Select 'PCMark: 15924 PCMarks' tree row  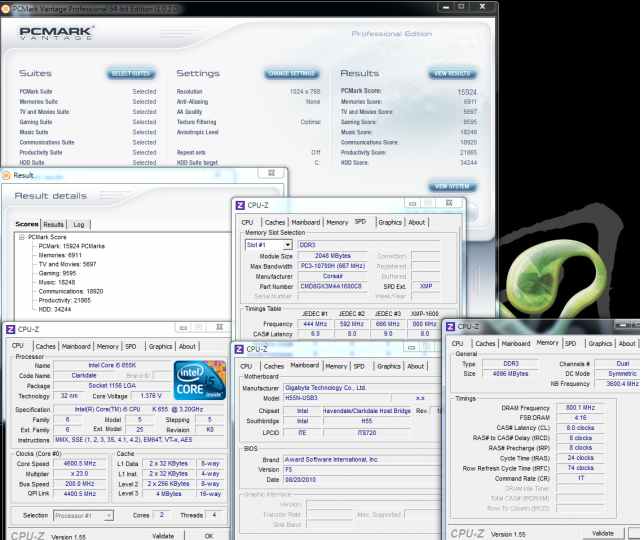[72, 246]
